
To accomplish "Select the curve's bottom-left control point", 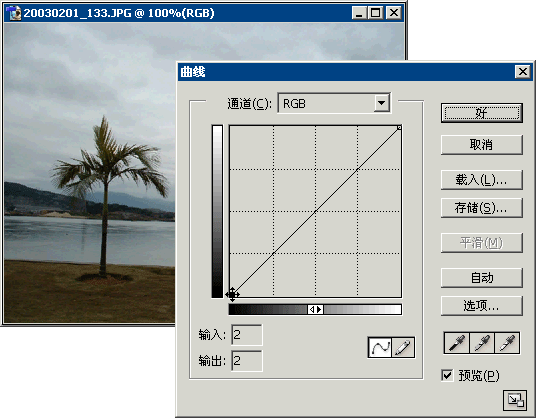I will tap(232, 294).
